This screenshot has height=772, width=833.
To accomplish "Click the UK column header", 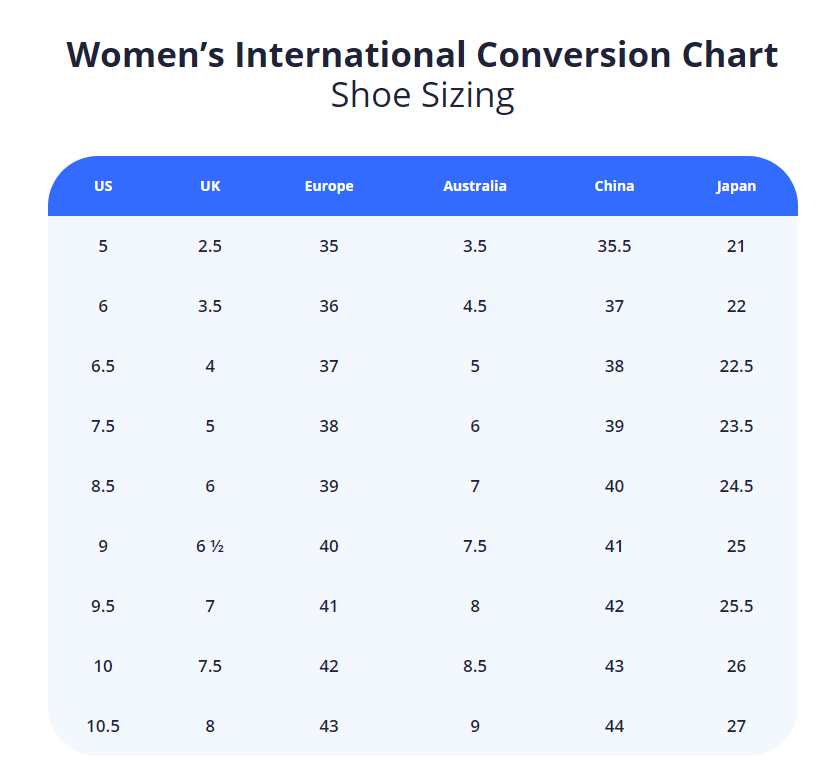I will 210,186.
